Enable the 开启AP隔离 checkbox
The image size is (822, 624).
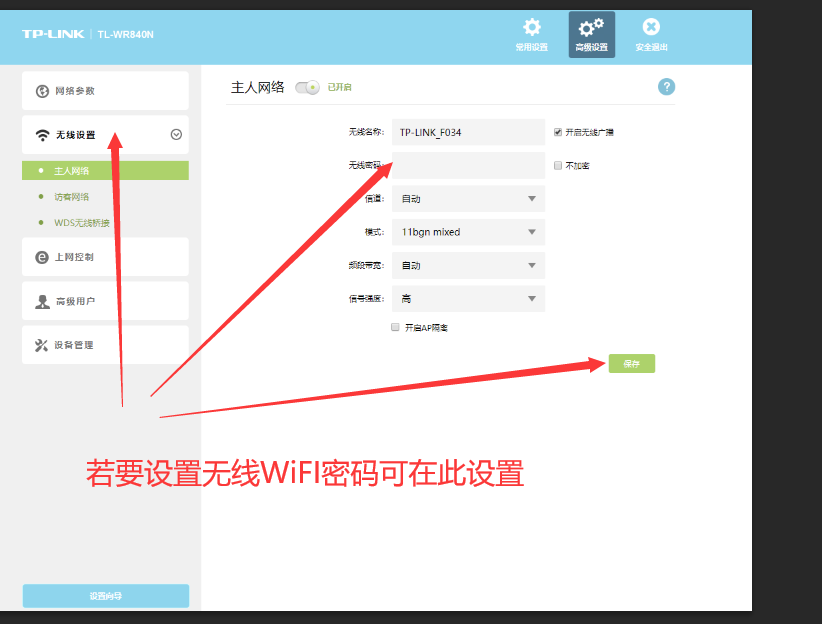pyautogui.click(x=396, y=327)
